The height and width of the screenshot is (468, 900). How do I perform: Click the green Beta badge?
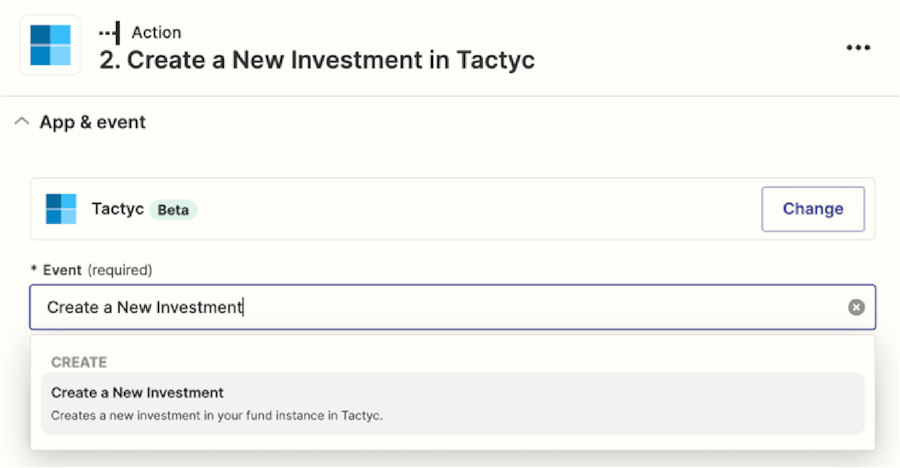(x=173, y=210)
